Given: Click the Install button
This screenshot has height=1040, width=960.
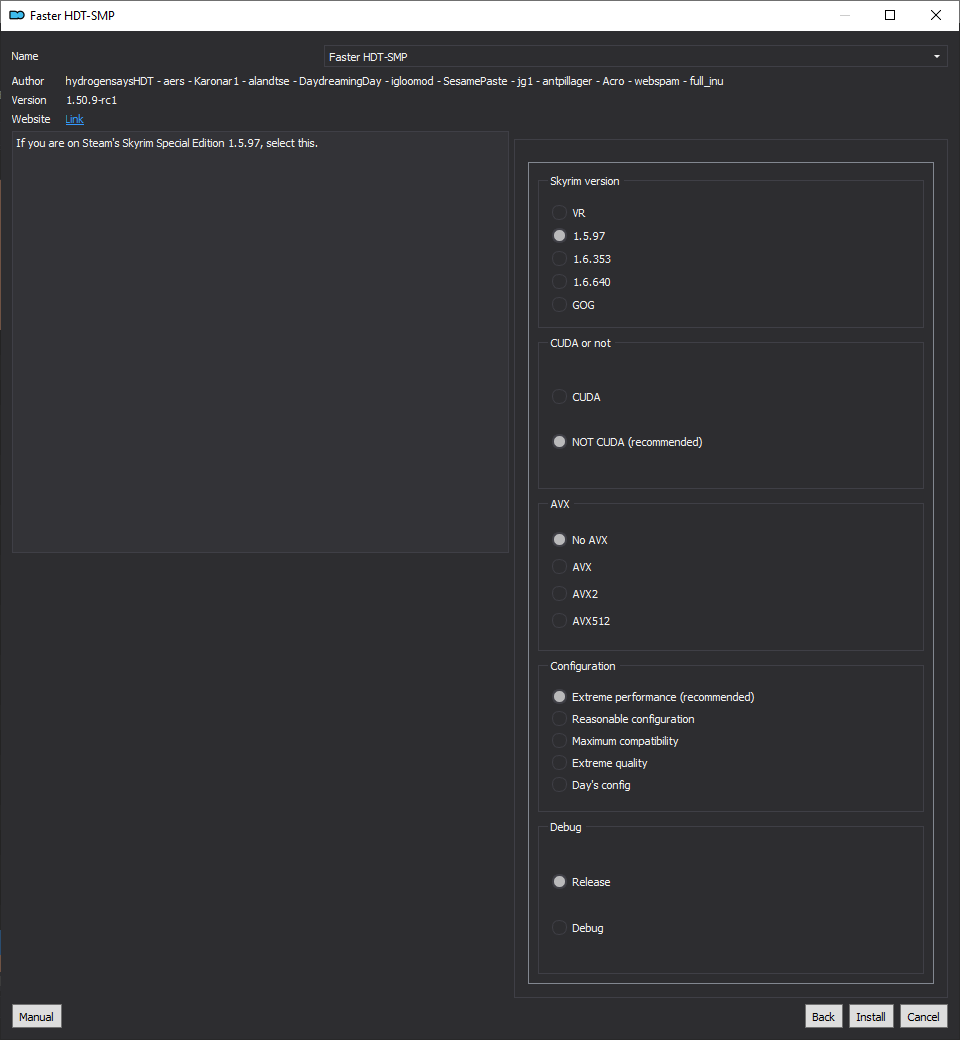Looking at the screenshot, I should (870, 1017).
